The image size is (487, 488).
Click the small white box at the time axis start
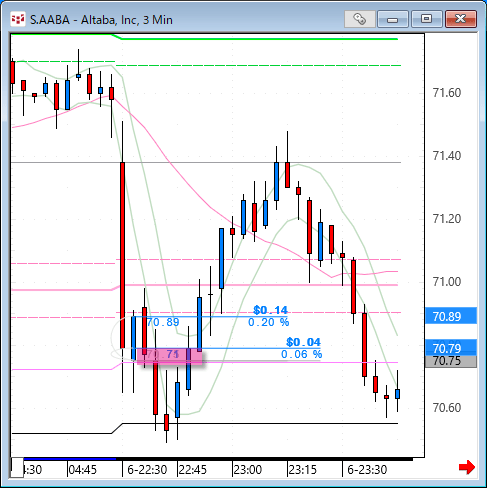point(17,467)
